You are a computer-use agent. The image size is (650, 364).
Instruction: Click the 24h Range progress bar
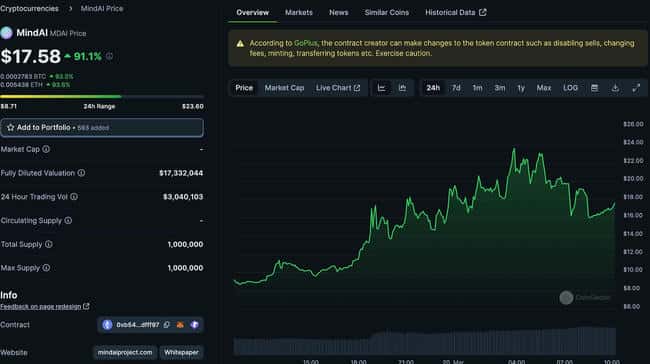pos(102,97)
